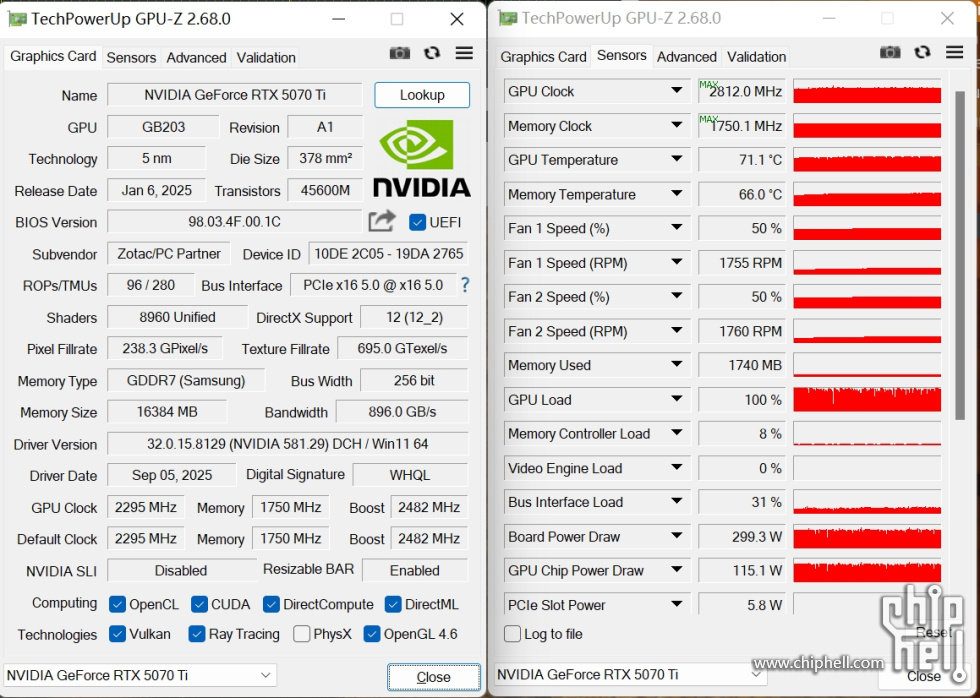The width and height of the screenshot is (980, 698).
Task: Click the Lookup button
Action: [422, 95]
